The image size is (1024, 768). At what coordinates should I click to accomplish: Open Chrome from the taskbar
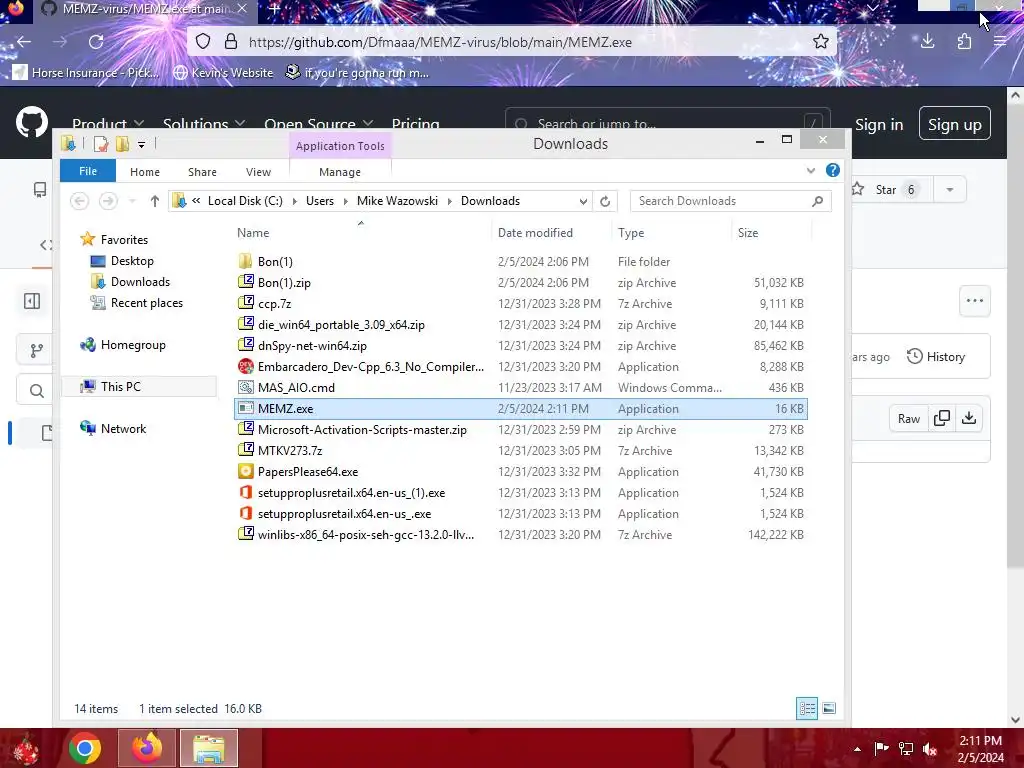[x=85, y=748]
